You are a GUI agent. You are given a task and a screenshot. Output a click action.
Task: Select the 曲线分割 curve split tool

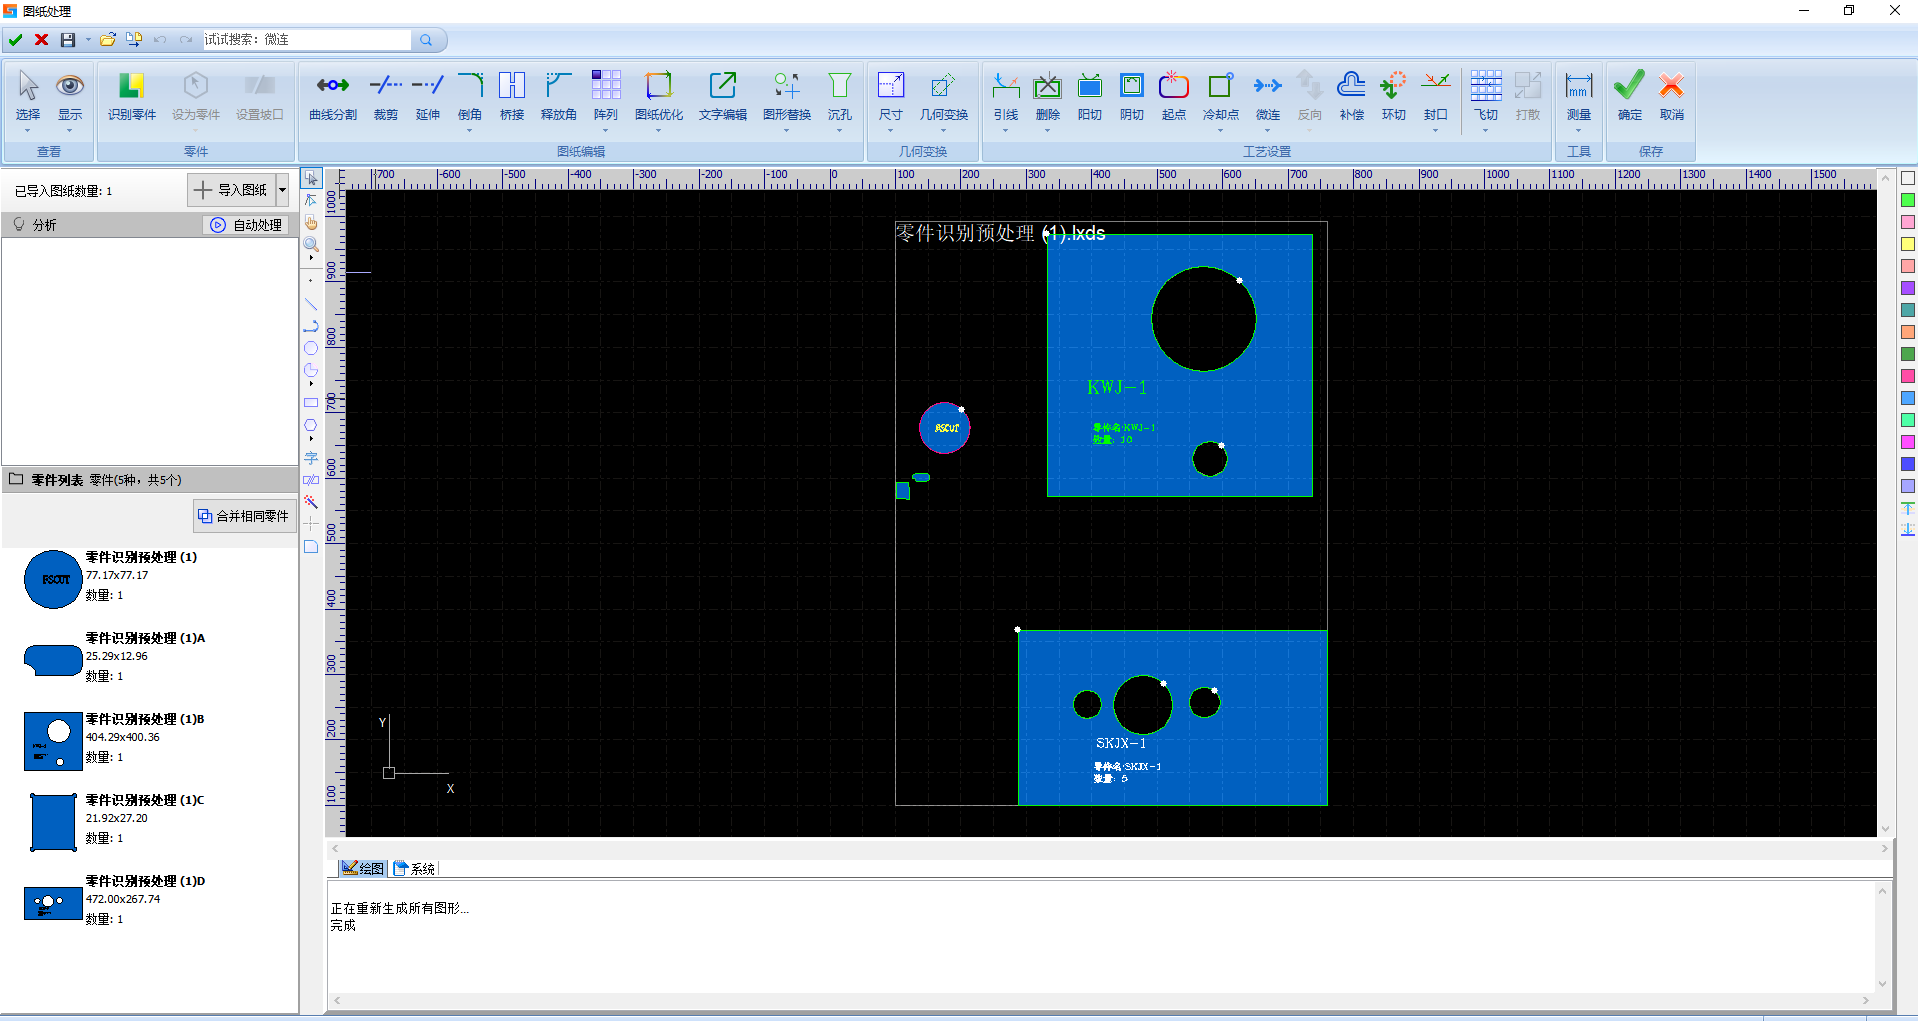pyautogui.click(x=332, y=96)
